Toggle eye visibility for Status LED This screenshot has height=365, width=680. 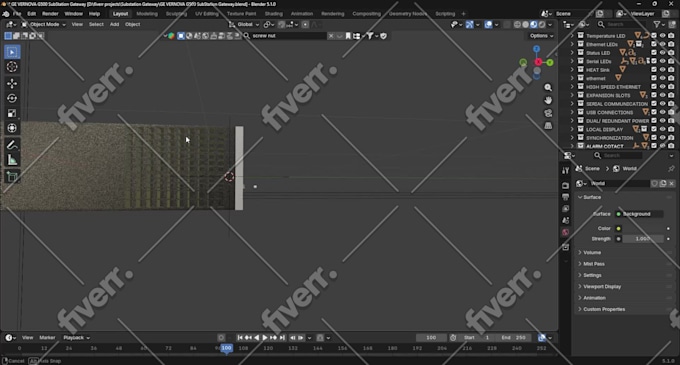[x=662, y=52]
